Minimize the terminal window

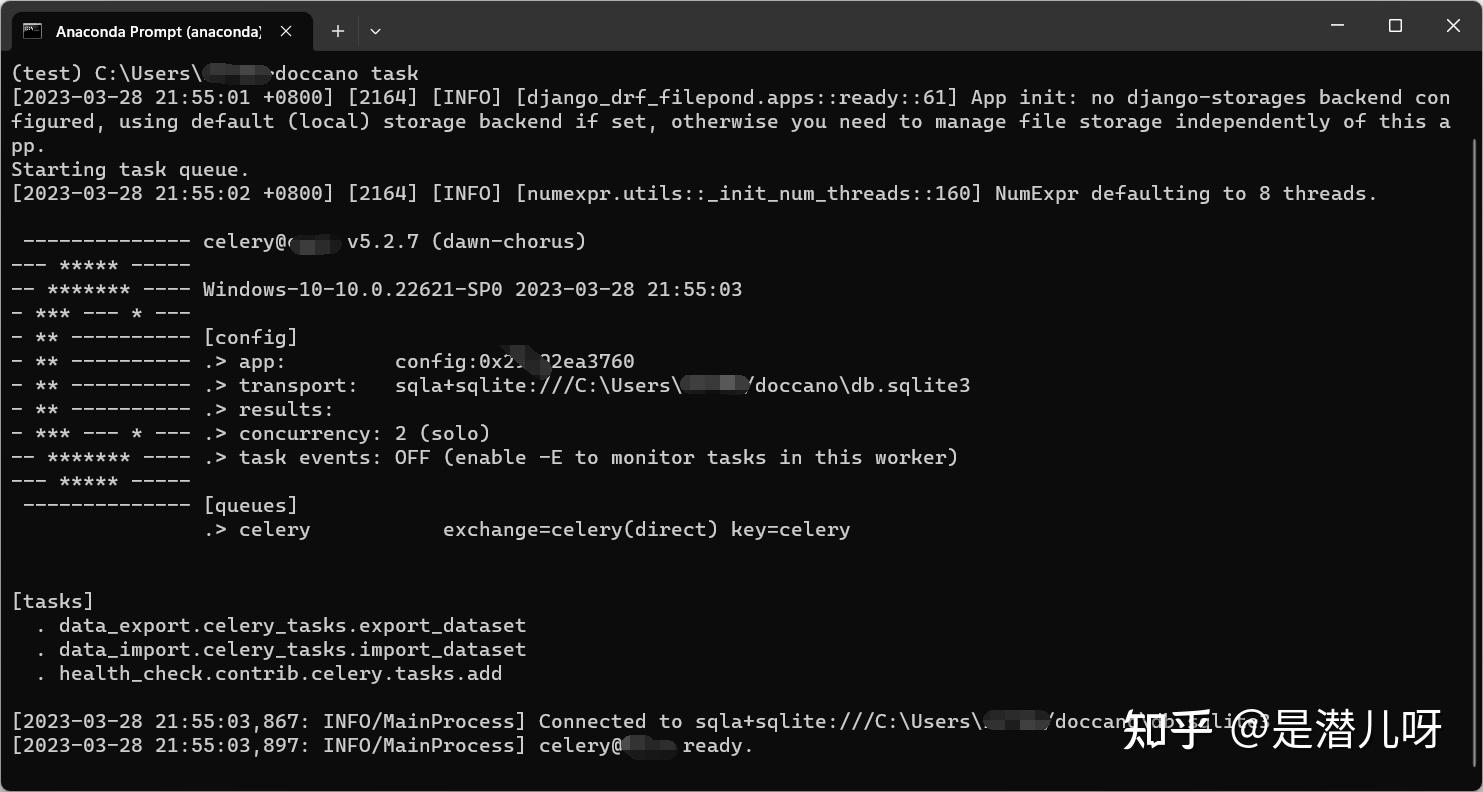(x=1338, y=26)
